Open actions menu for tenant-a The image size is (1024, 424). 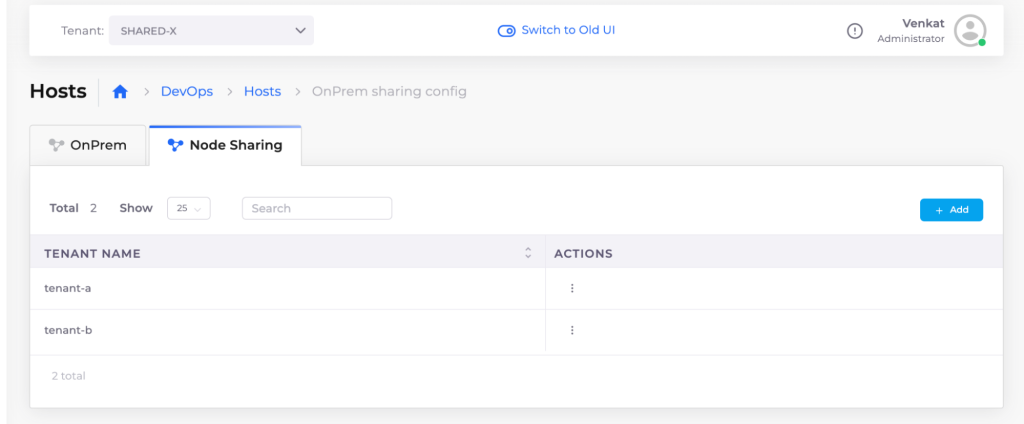click(572, 288)
